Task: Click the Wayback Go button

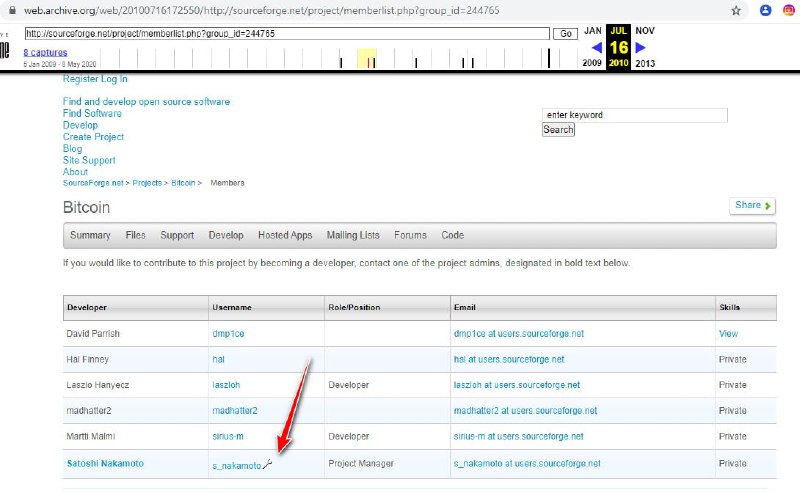Action: click(x=566, y=34)
